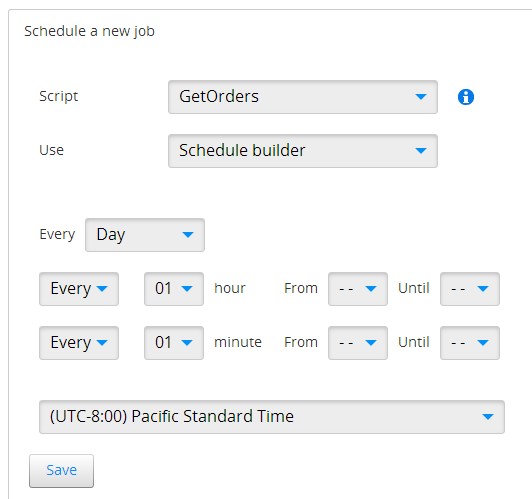The width and height of the screenshot is (532, 499).
Task: Click the arrow on the Day dropdown
Action: point(188,235)
